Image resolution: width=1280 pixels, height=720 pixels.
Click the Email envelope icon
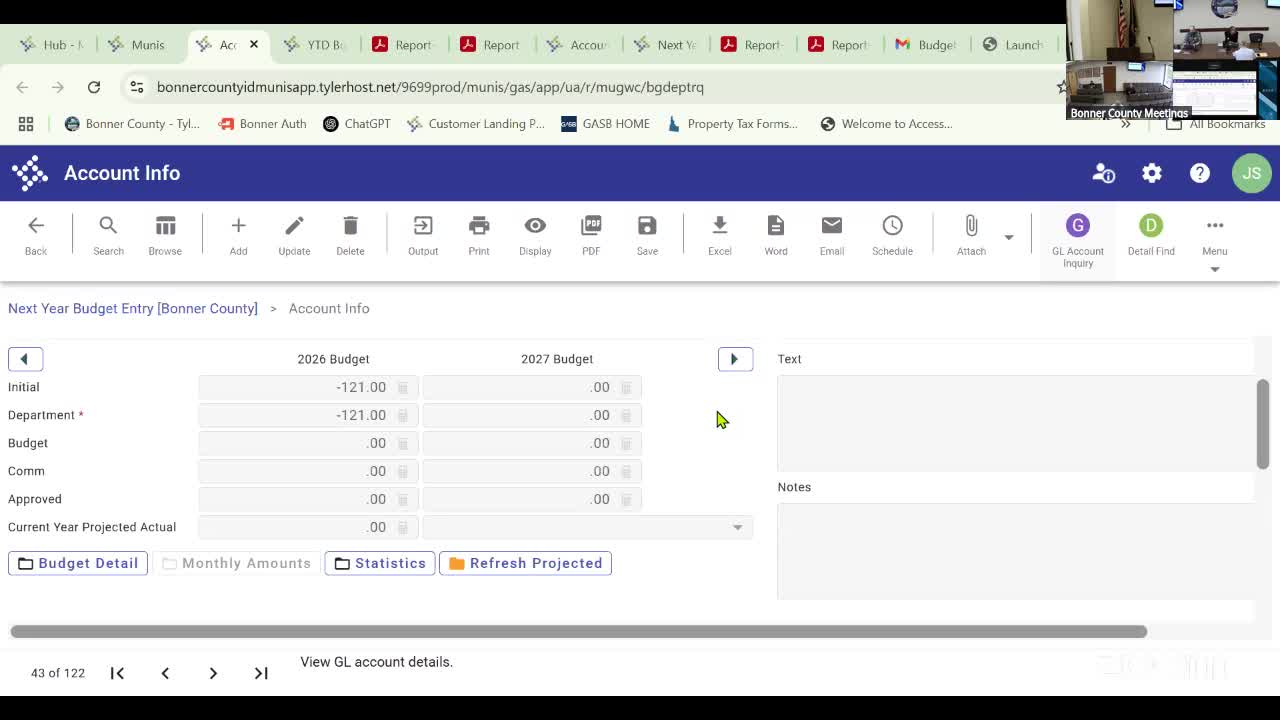tap(832, 236)
